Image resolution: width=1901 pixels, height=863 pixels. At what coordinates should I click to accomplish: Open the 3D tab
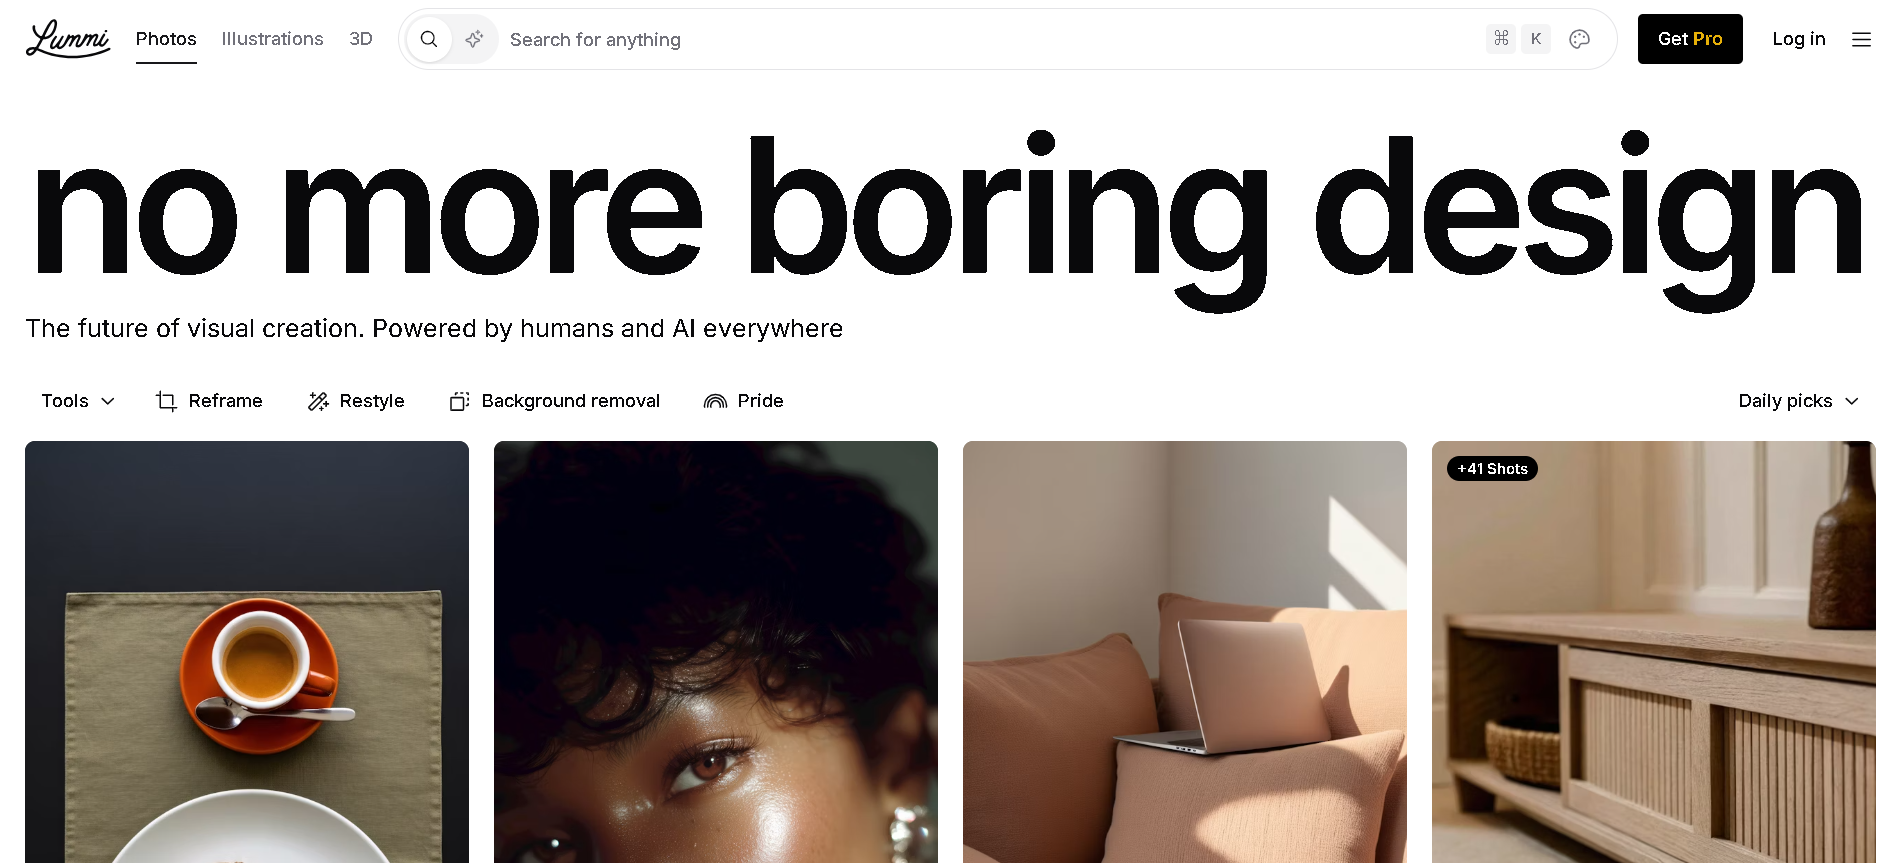click(x=361, y=39)
